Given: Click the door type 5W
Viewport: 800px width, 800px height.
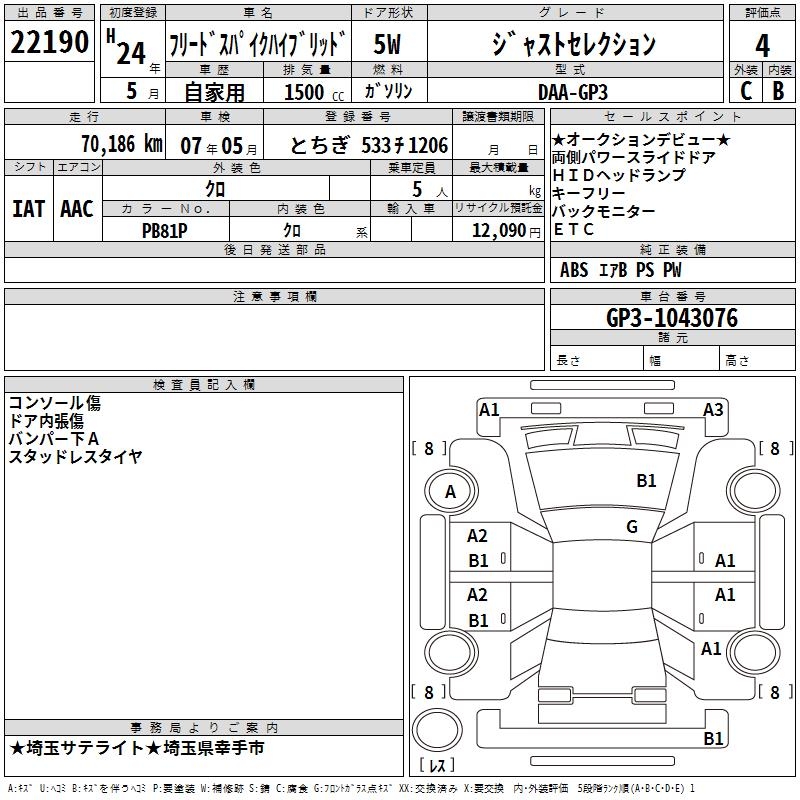Looking at the screenshot, I should tap(387, 44).
